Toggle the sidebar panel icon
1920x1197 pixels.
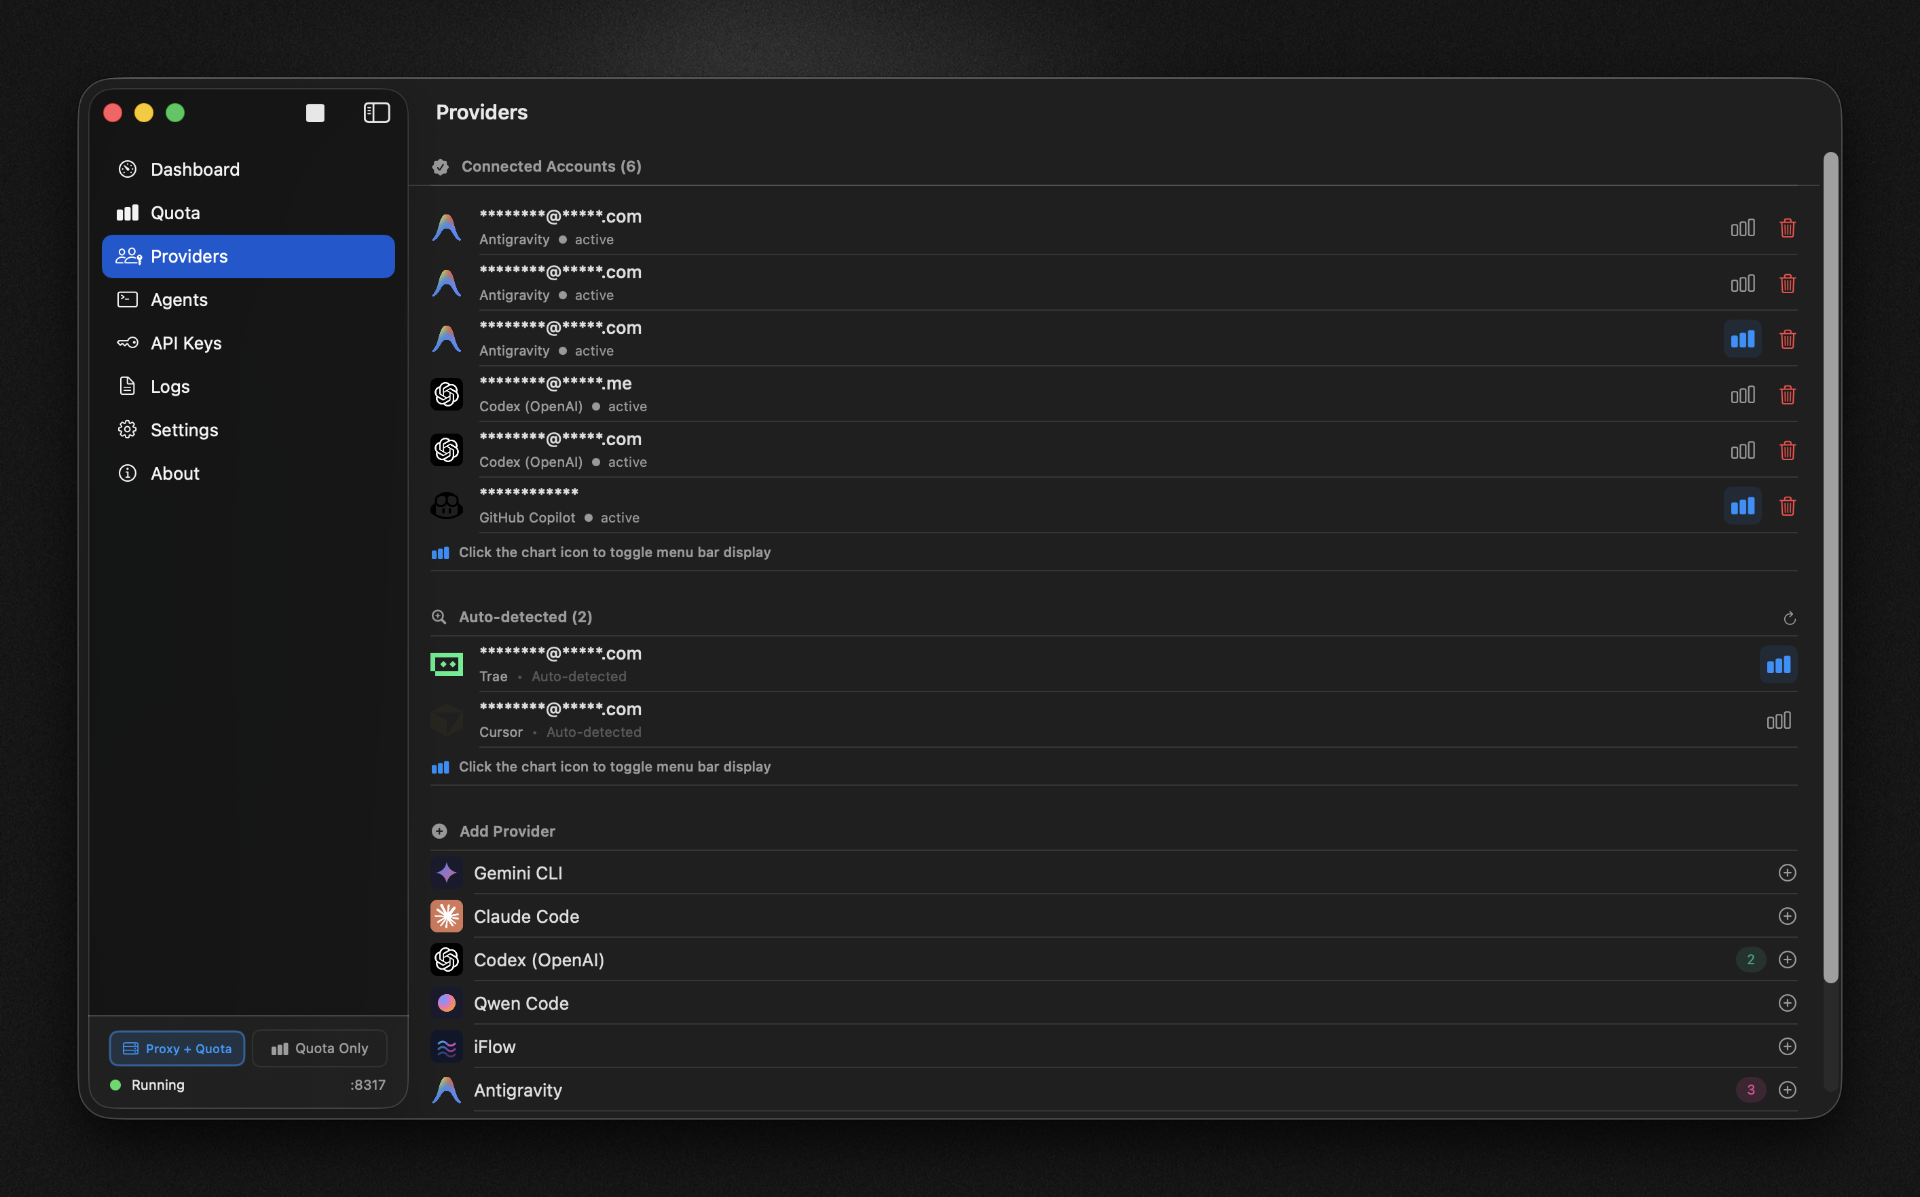click(376, 113)
